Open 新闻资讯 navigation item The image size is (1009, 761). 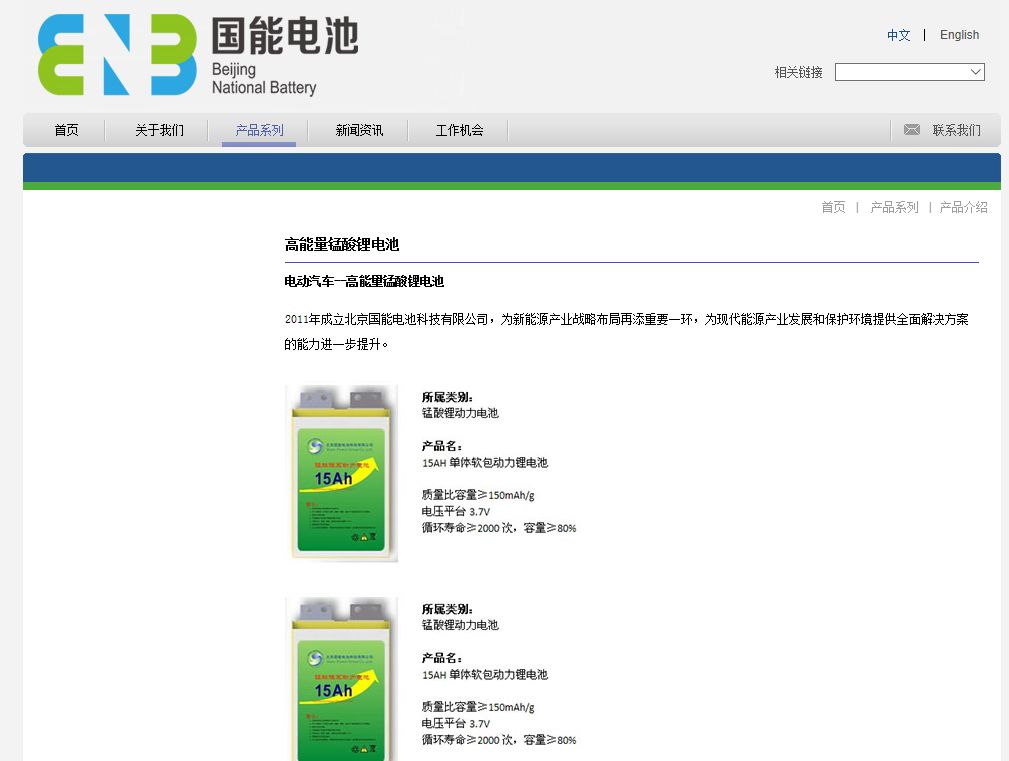[359, 130]
